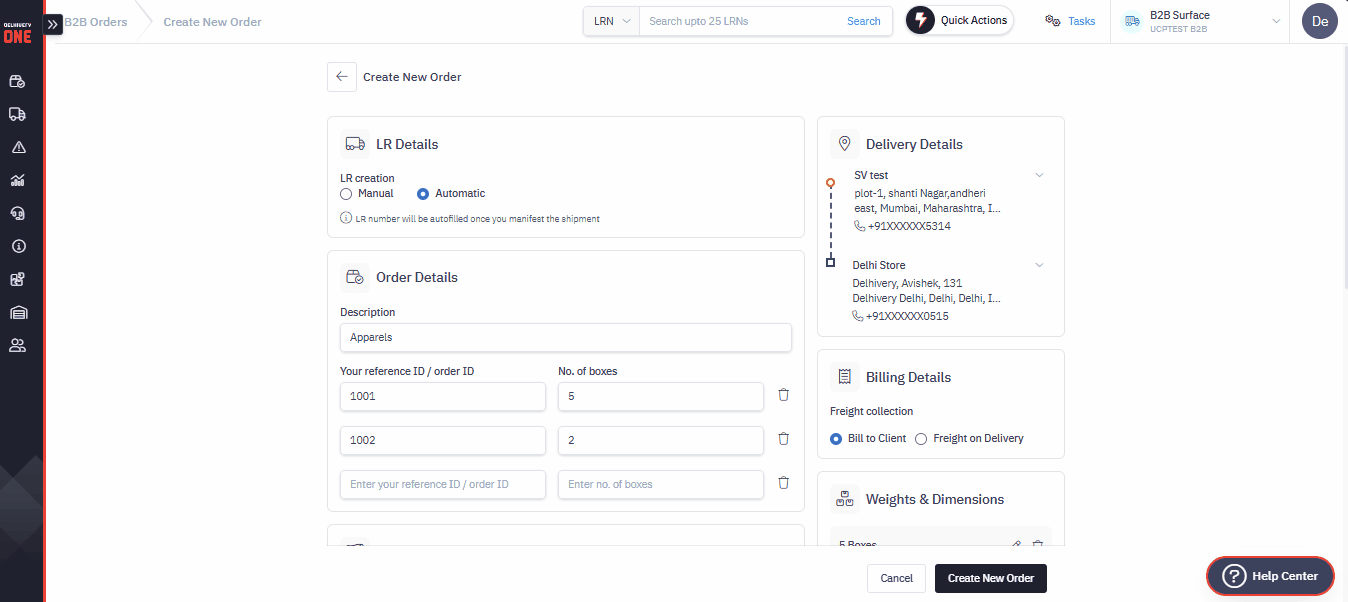The height and width of the screenshot is (602, 1348).
Task: Click the Delhi Store destination name
Action: click(x=879, y=265)
